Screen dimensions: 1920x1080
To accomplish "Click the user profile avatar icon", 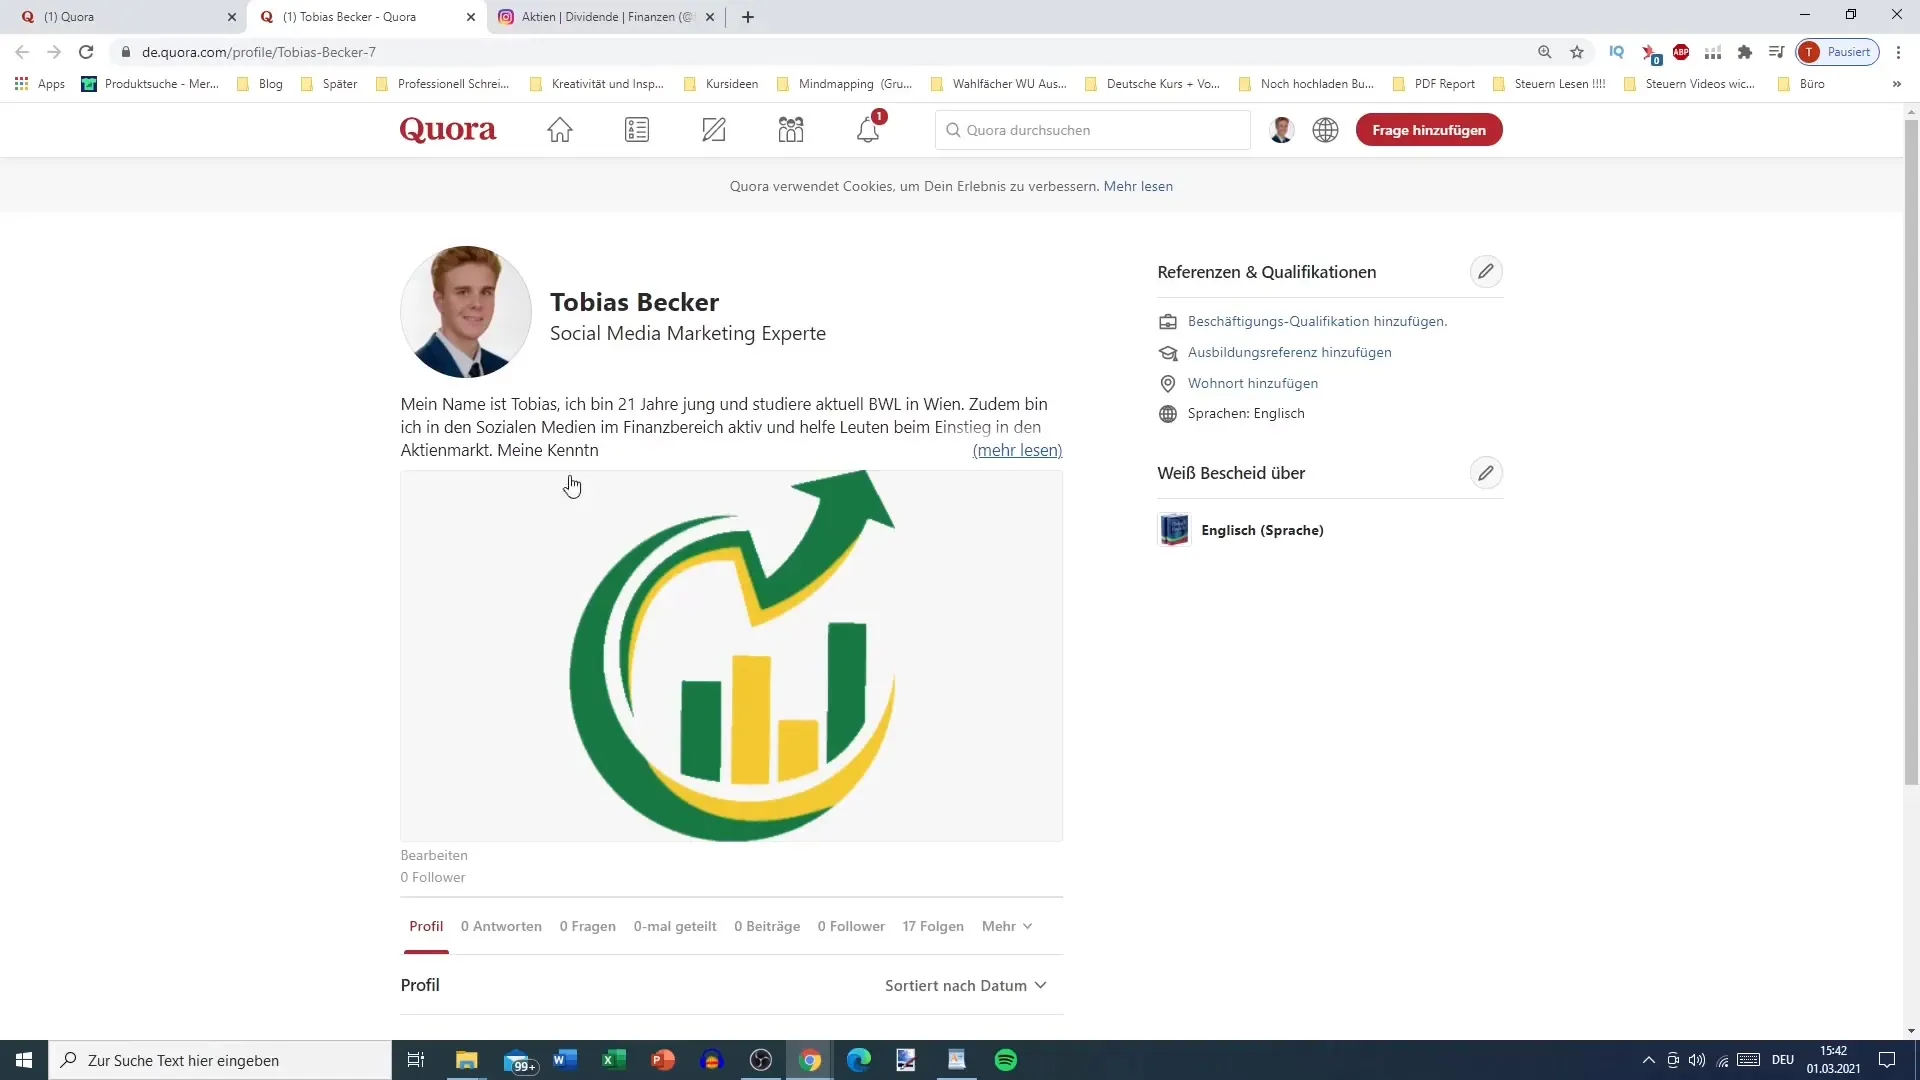I will coord(1280,129).
